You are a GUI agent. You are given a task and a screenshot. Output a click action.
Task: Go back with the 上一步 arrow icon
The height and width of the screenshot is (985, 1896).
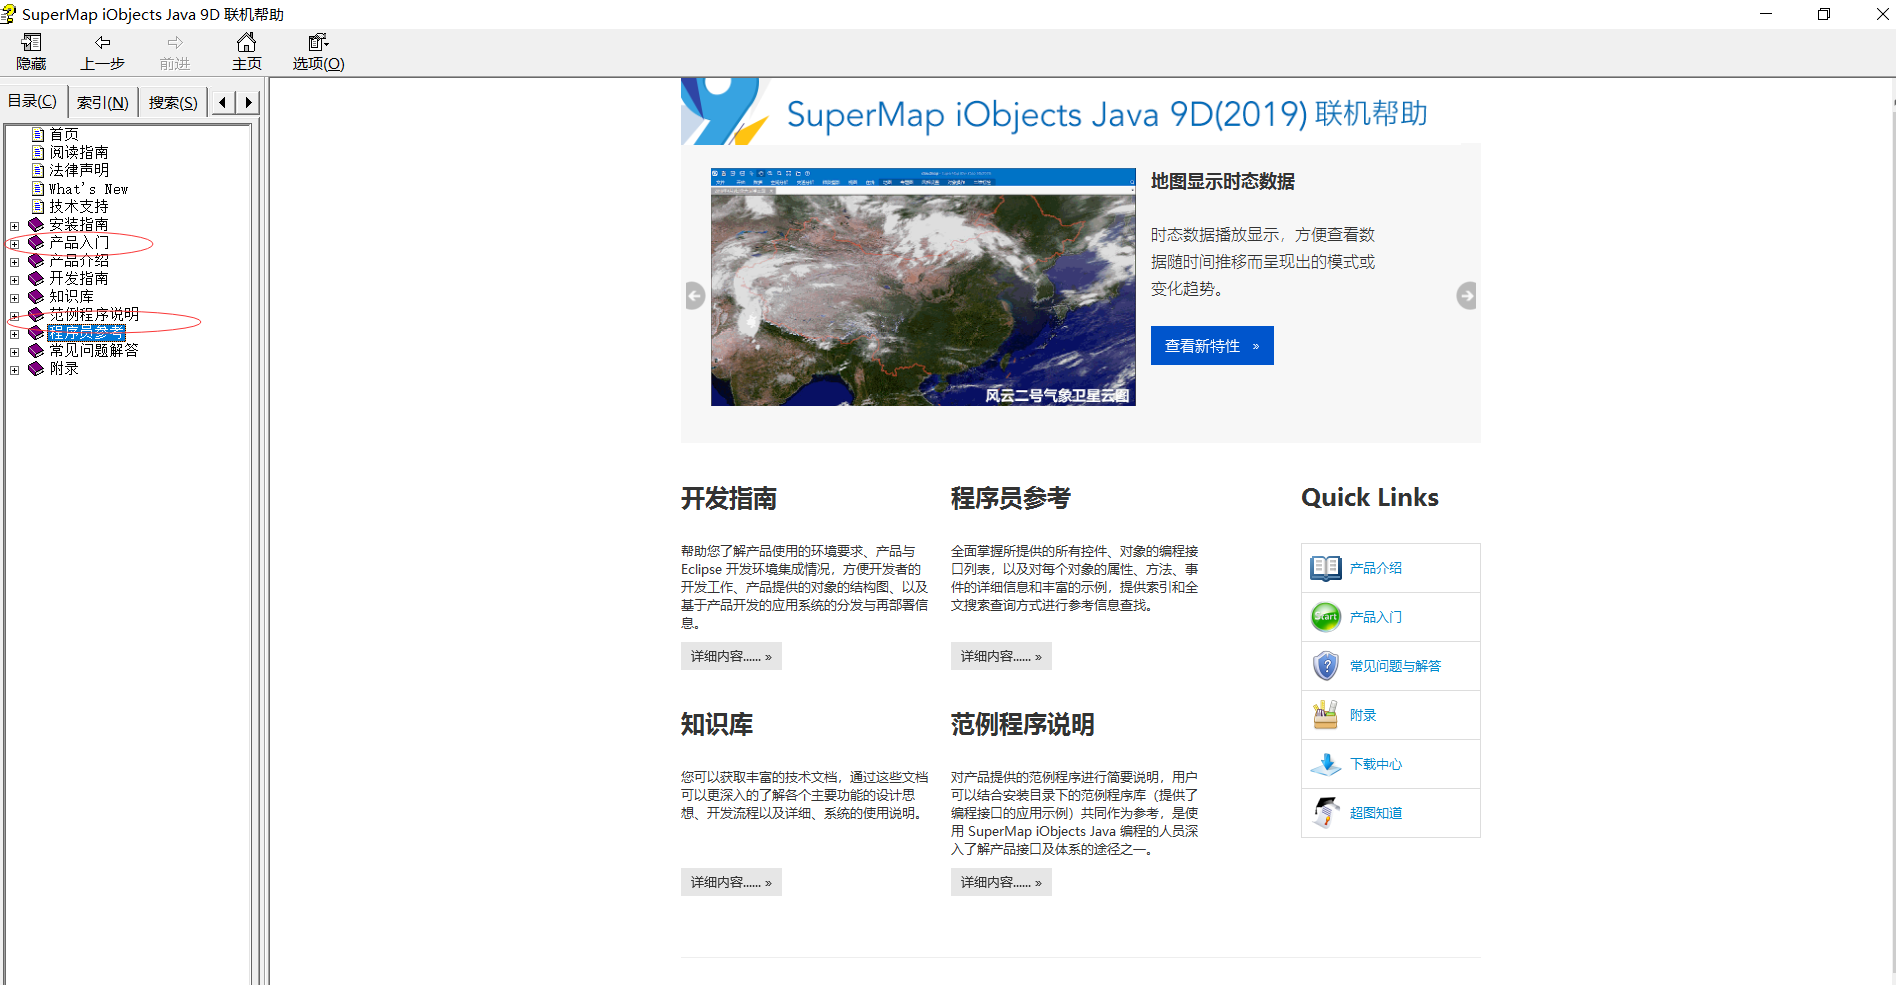coord(102,42)
